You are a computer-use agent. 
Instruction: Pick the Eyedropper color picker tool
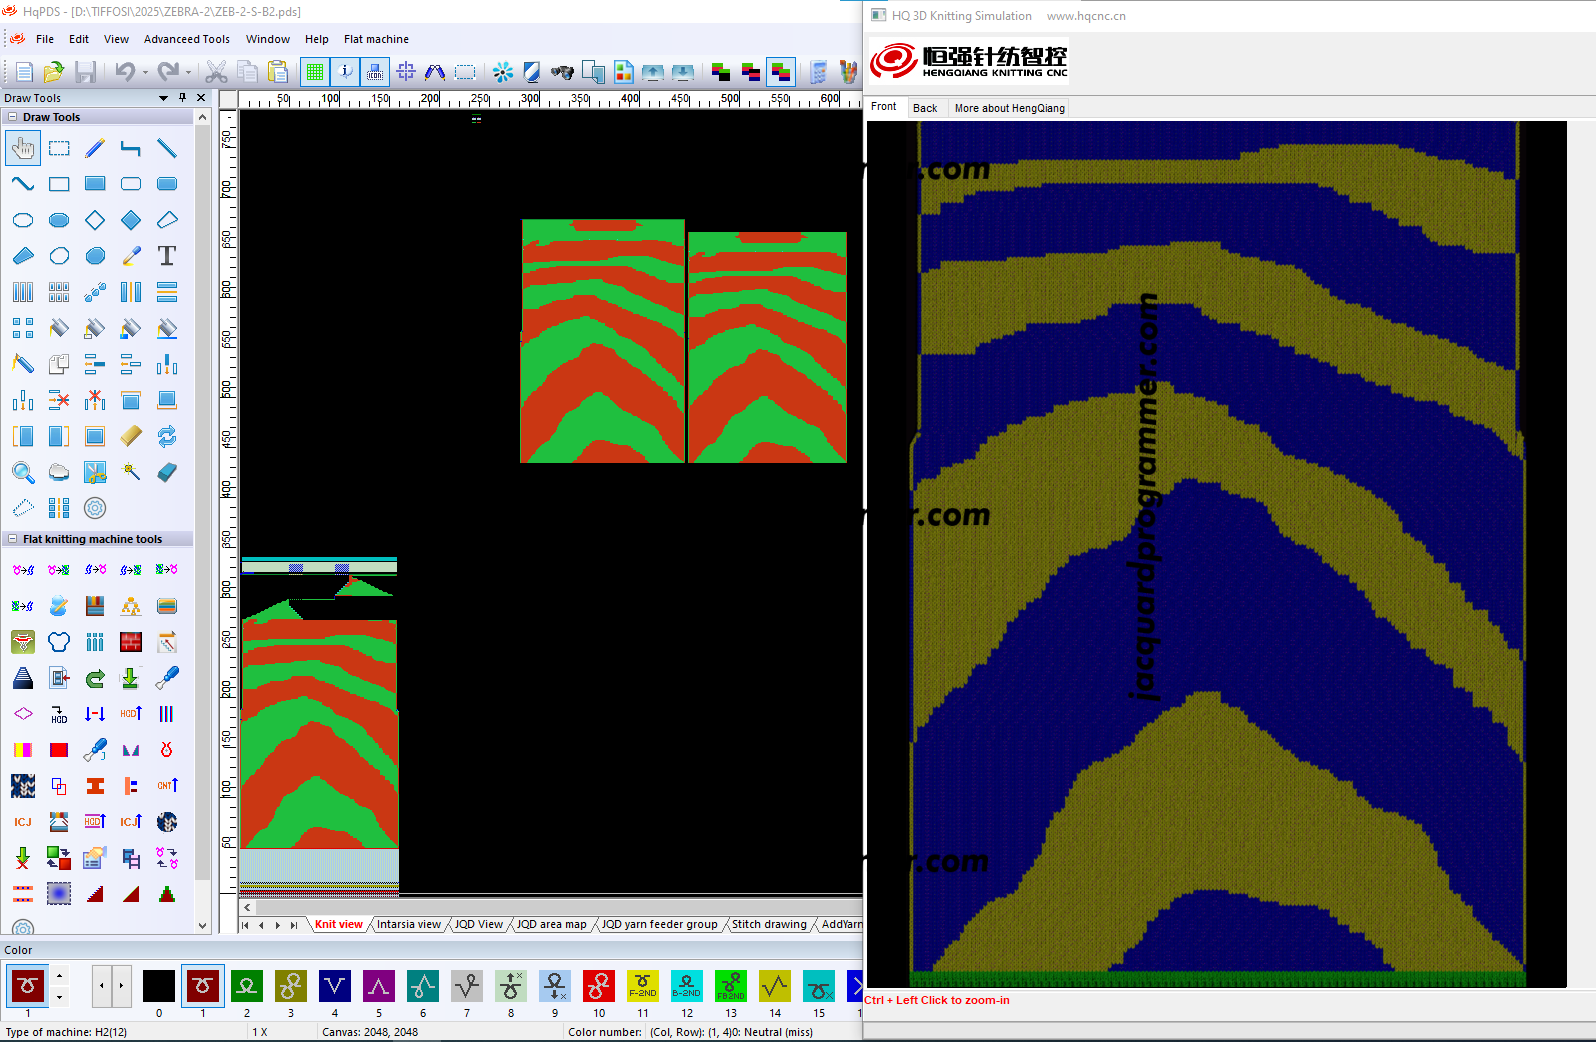(x=131, y=256)
